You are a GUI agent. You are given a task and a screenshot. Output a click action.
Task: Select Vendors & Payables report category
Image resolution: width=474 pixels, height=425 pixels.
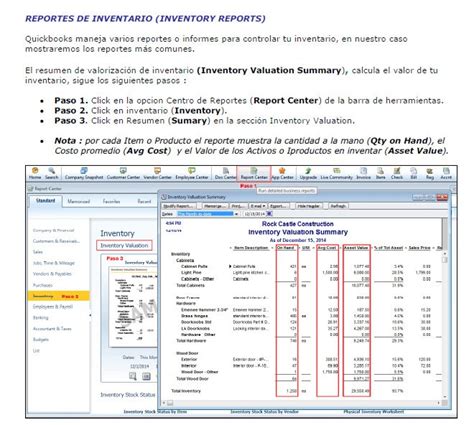click(52, 274)
